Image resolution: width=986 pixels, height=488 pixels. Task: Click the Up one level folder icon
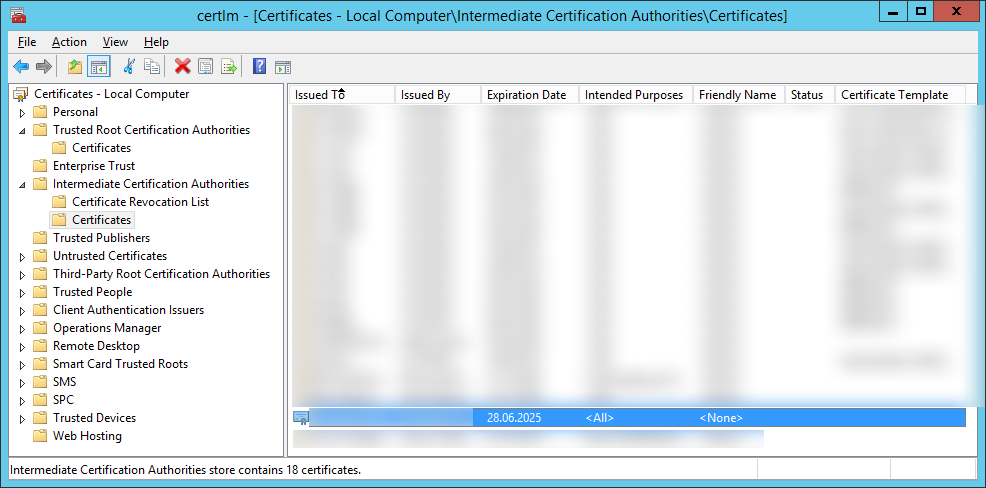(x=75, y=67)
